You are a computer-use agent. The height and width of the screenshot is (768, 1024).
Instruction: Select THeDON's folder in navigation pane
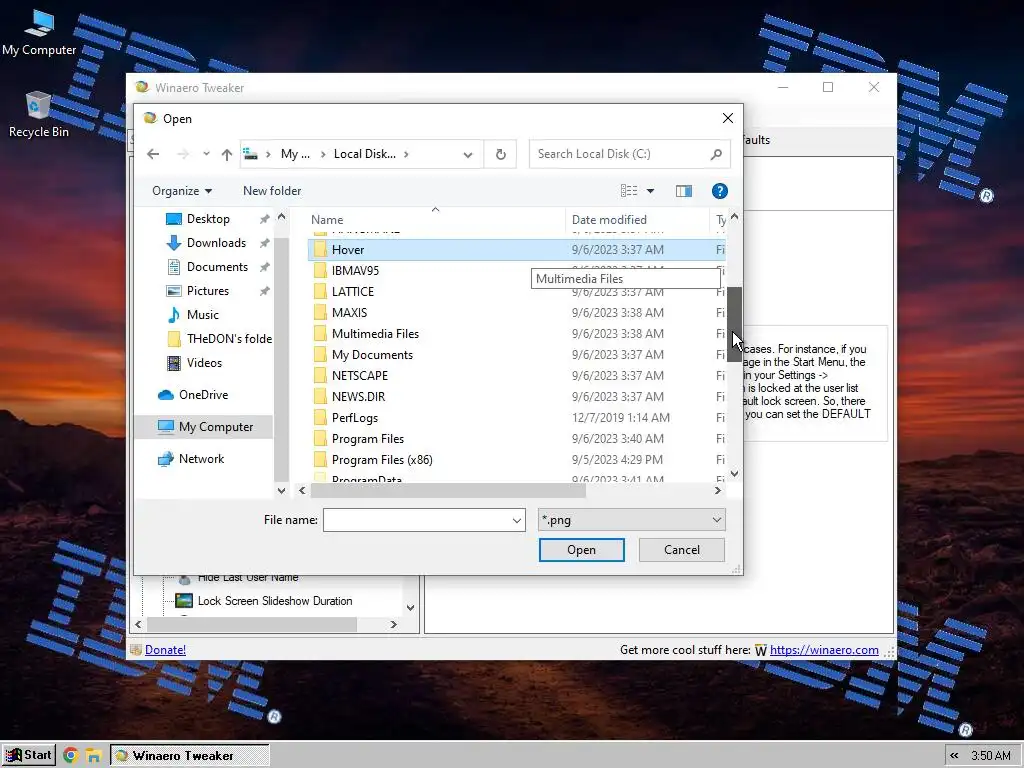[219, 339]
